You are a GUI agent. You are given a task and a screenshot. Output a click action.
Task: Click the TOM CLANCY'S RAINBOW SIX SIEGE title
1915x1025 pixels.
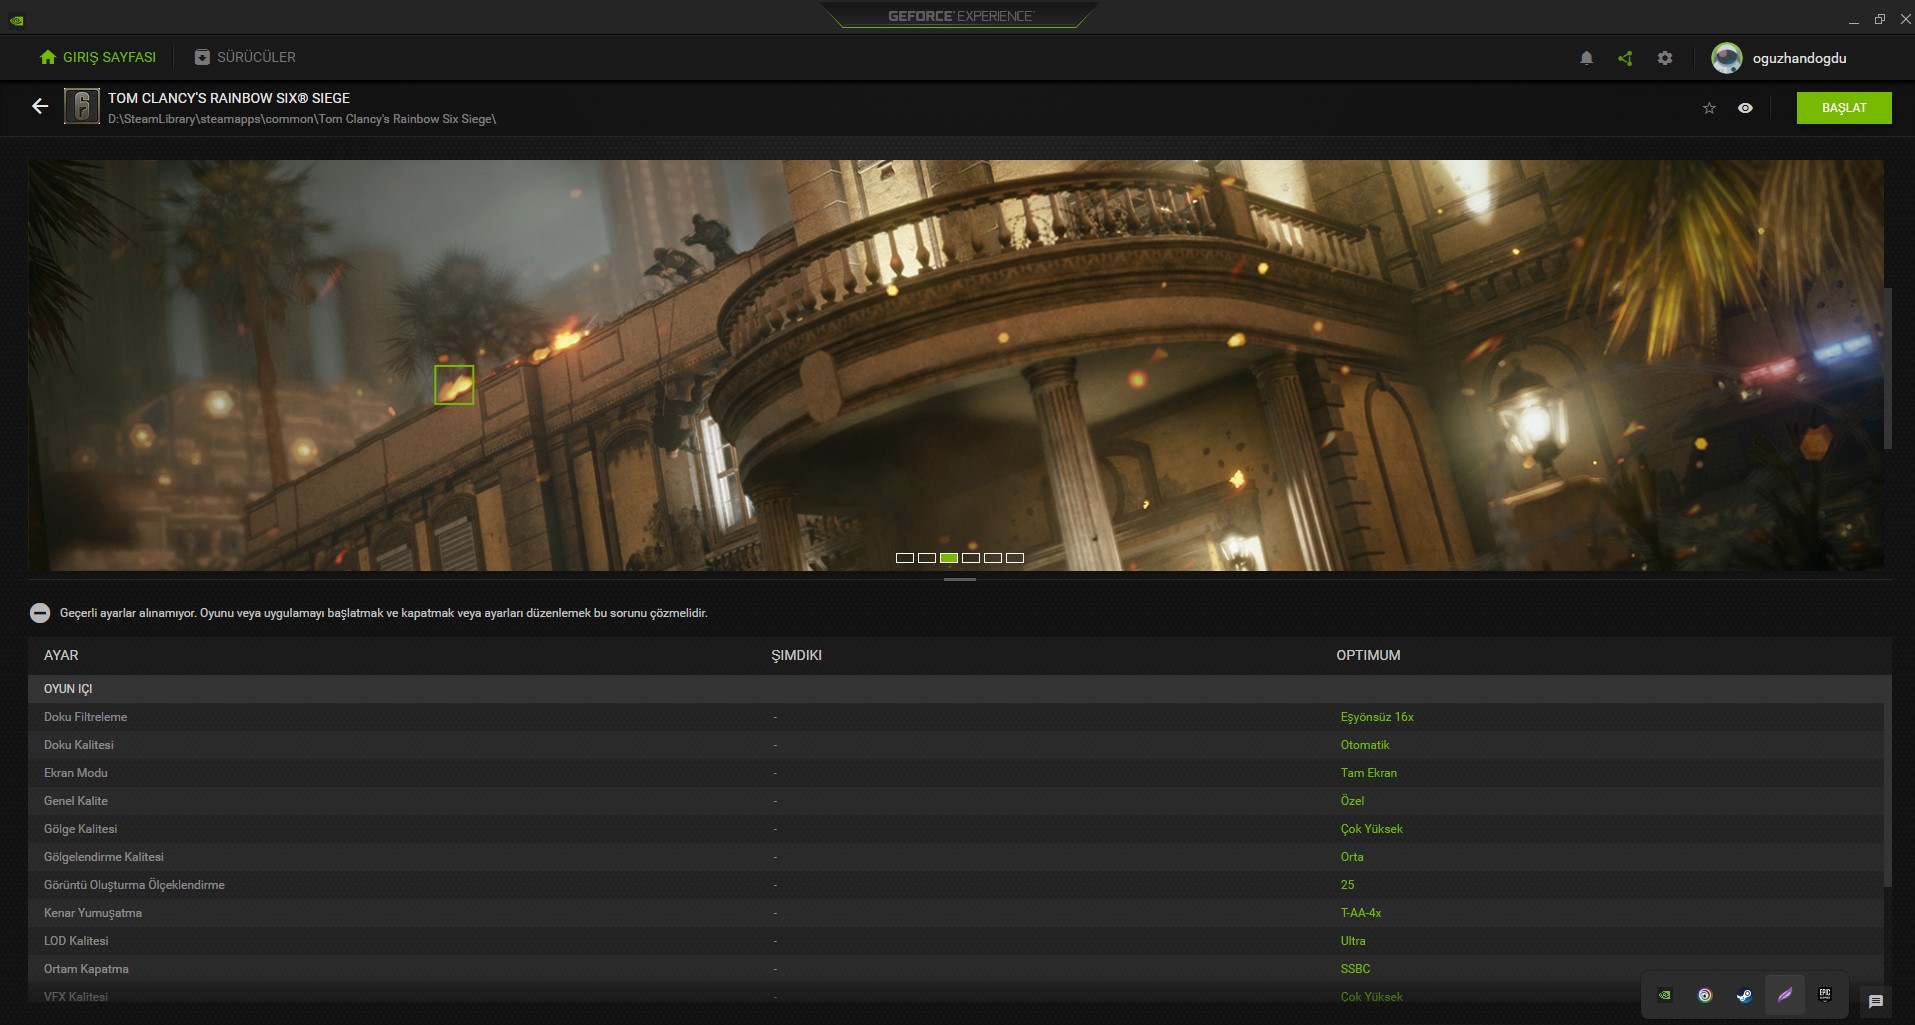[x=229, y=98]
